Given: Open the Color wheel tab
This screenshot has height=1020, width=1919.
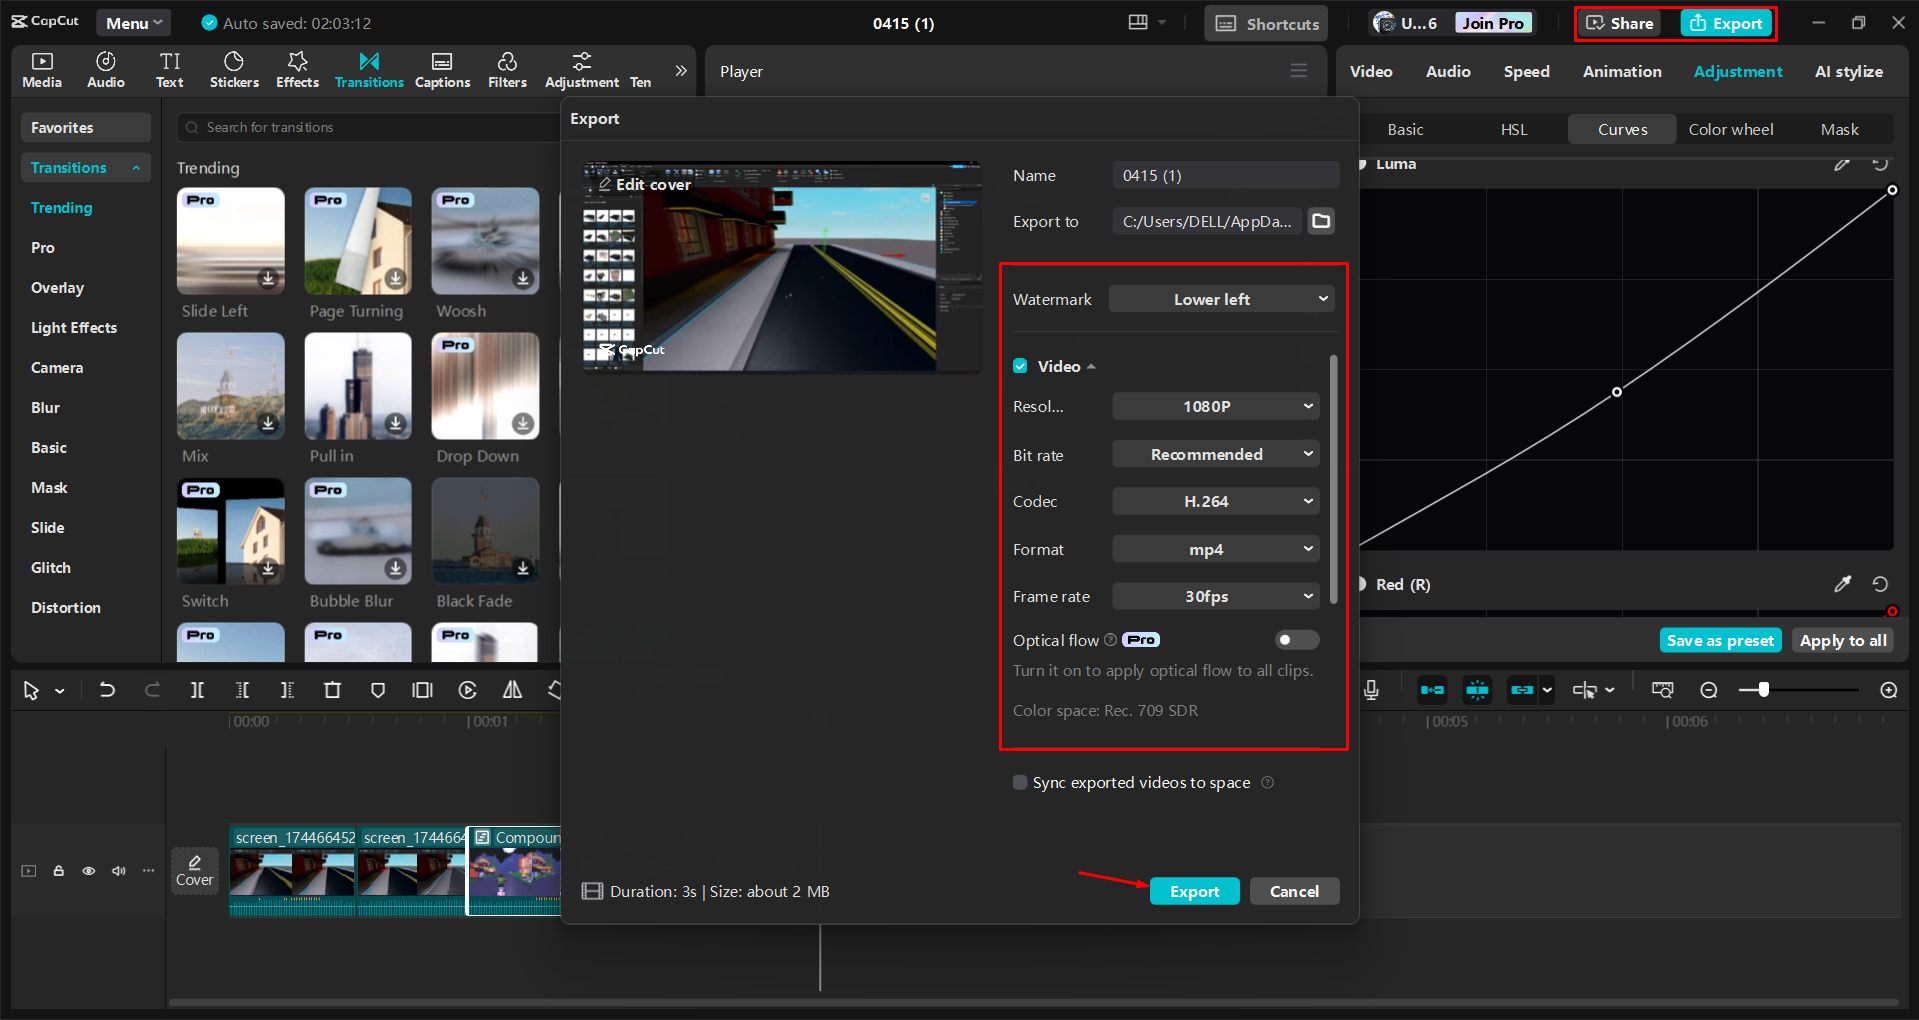Looking at the screenshot, I should point(1731,129).
